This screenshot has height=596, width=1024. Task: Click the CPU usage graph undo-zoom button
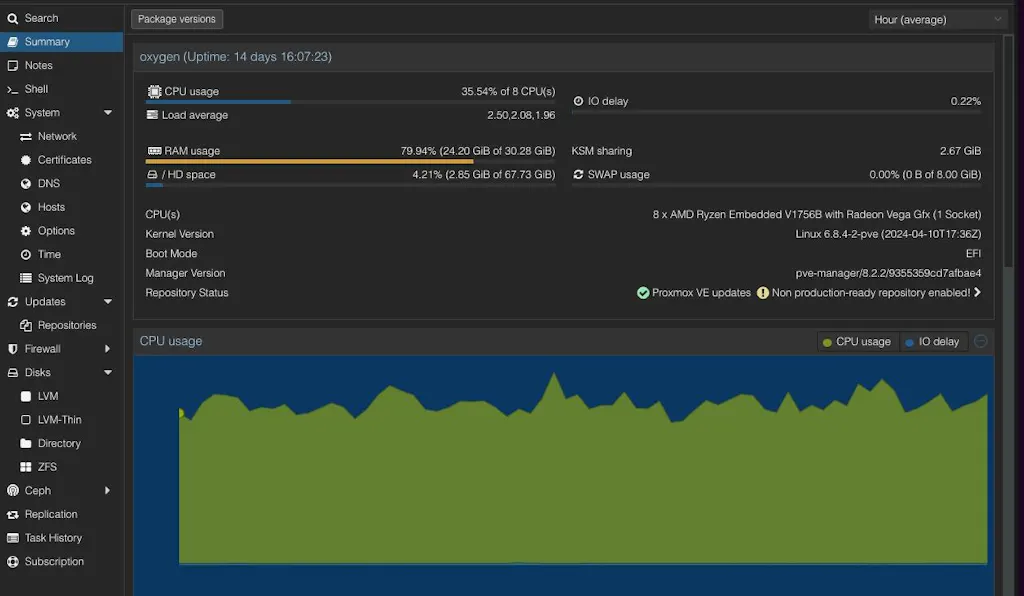(x=981, y=341)
